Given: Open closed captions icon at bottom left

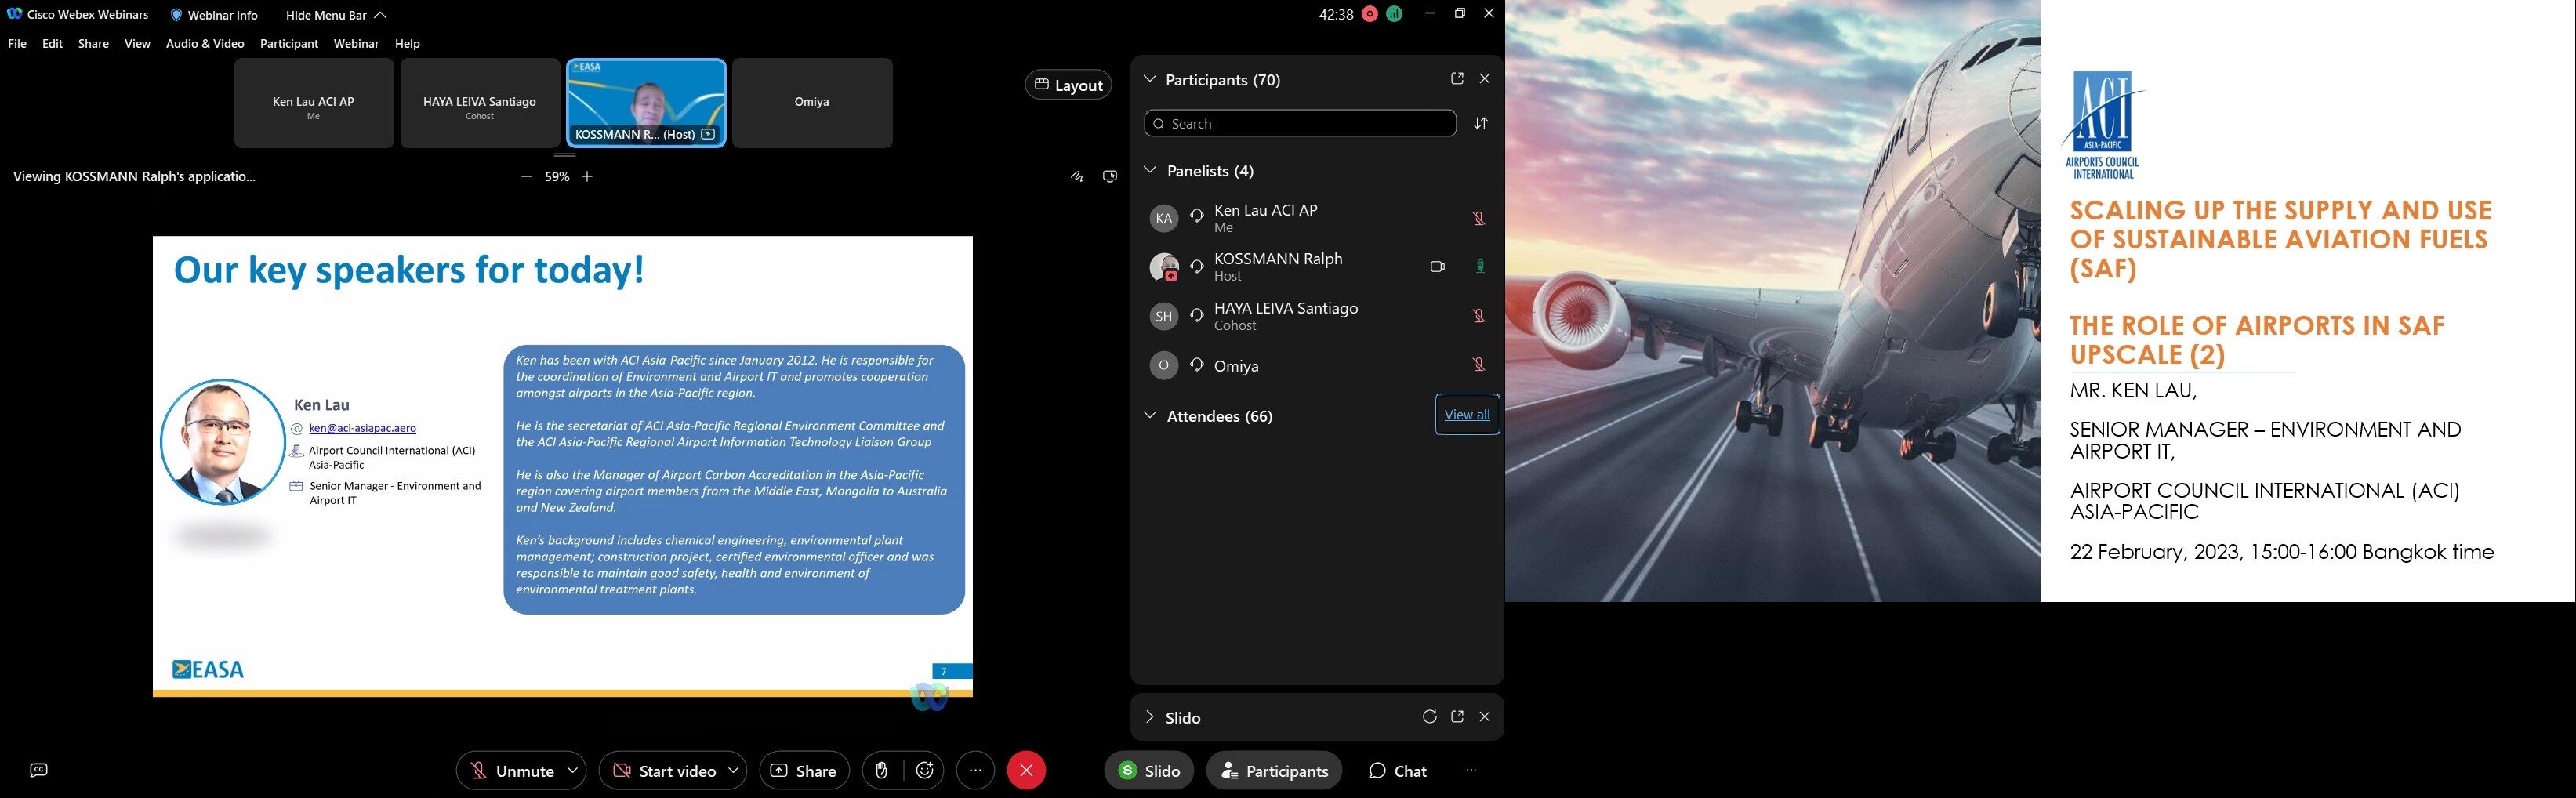Looking at the screenshot, I should pyautogui.click(x=39, y=770).
